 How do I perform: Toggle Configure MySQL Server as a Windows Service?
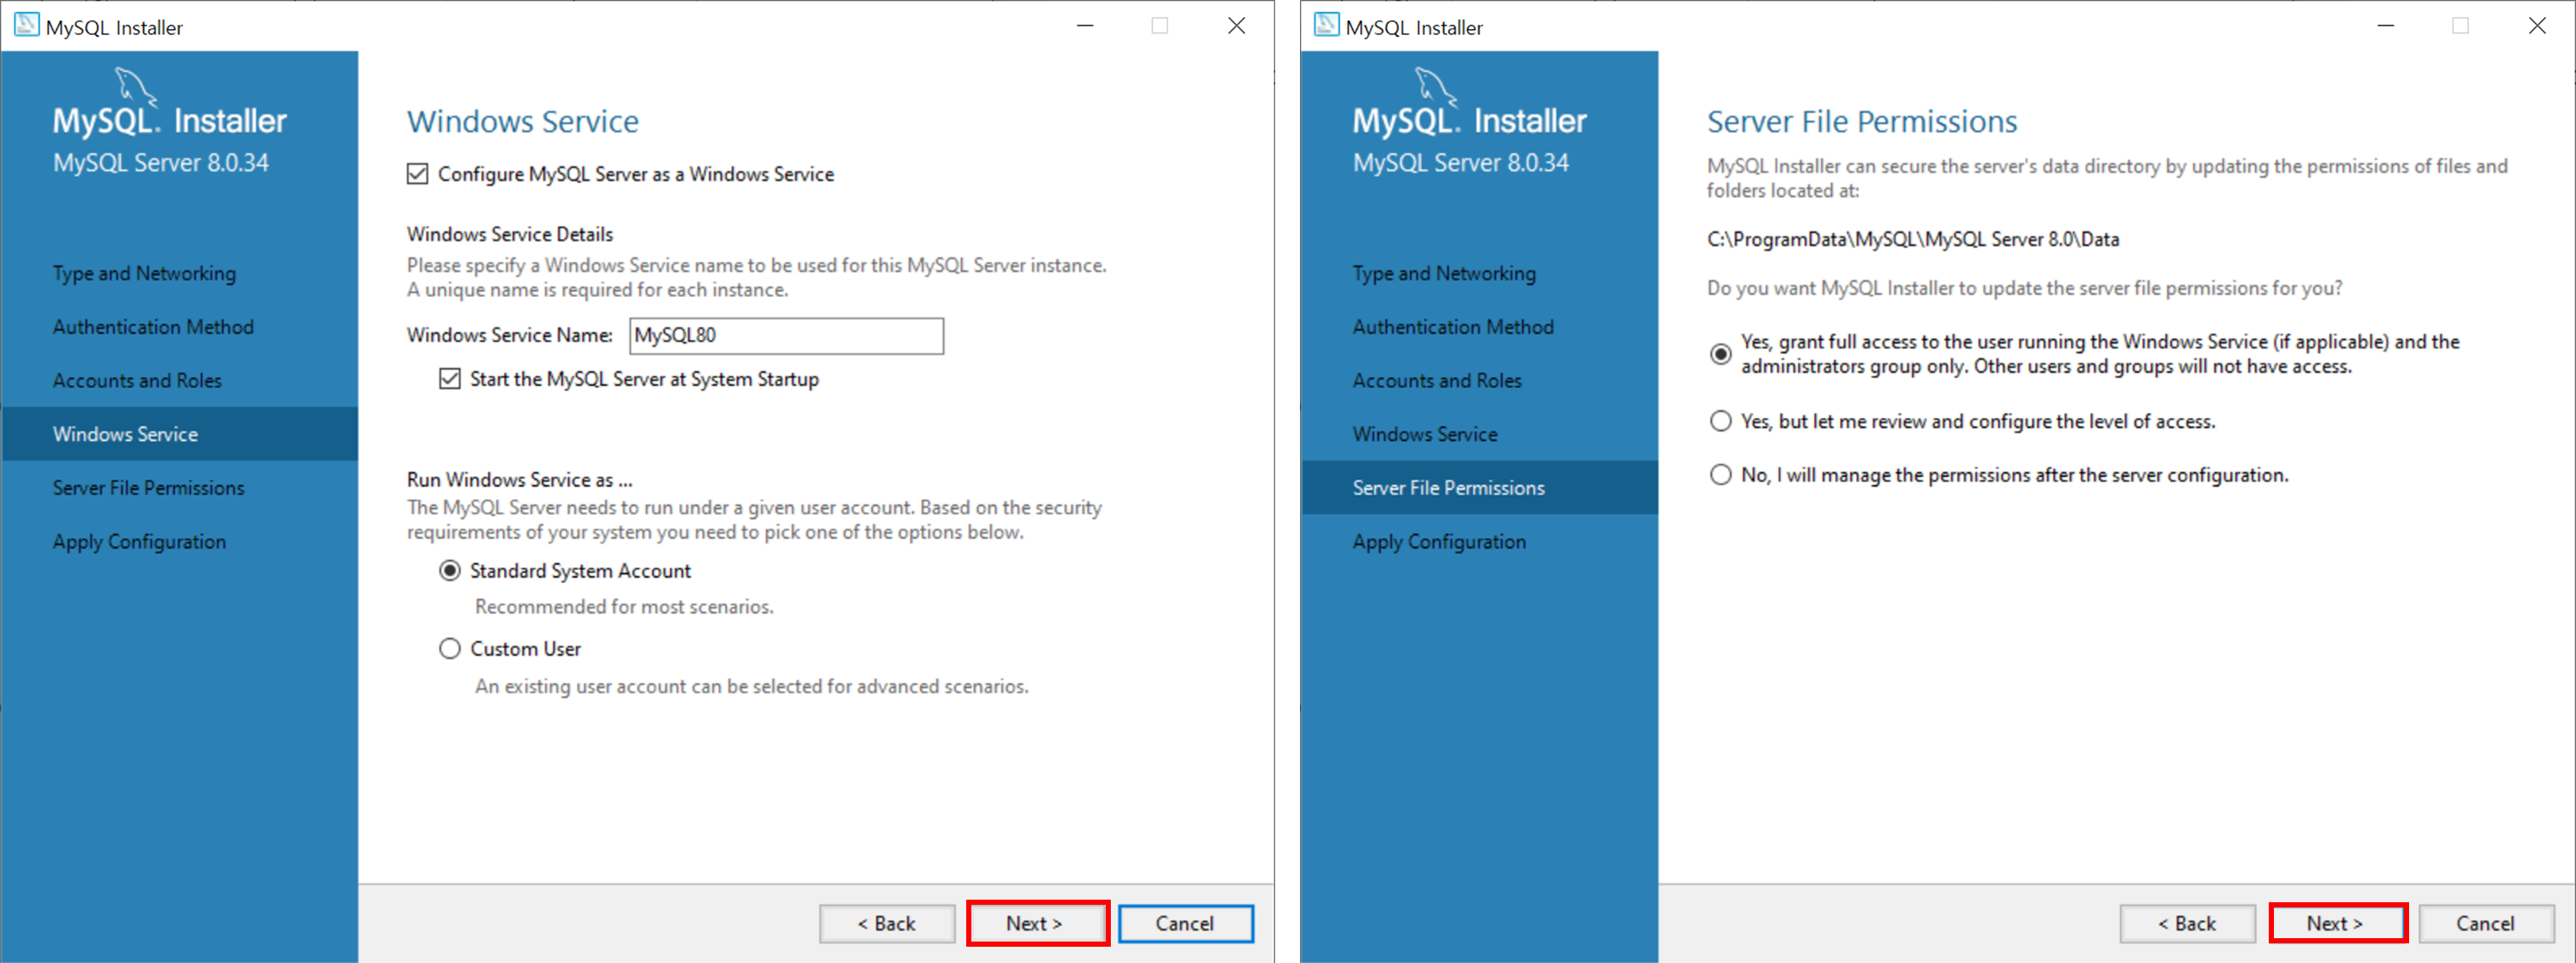[418, 174]
